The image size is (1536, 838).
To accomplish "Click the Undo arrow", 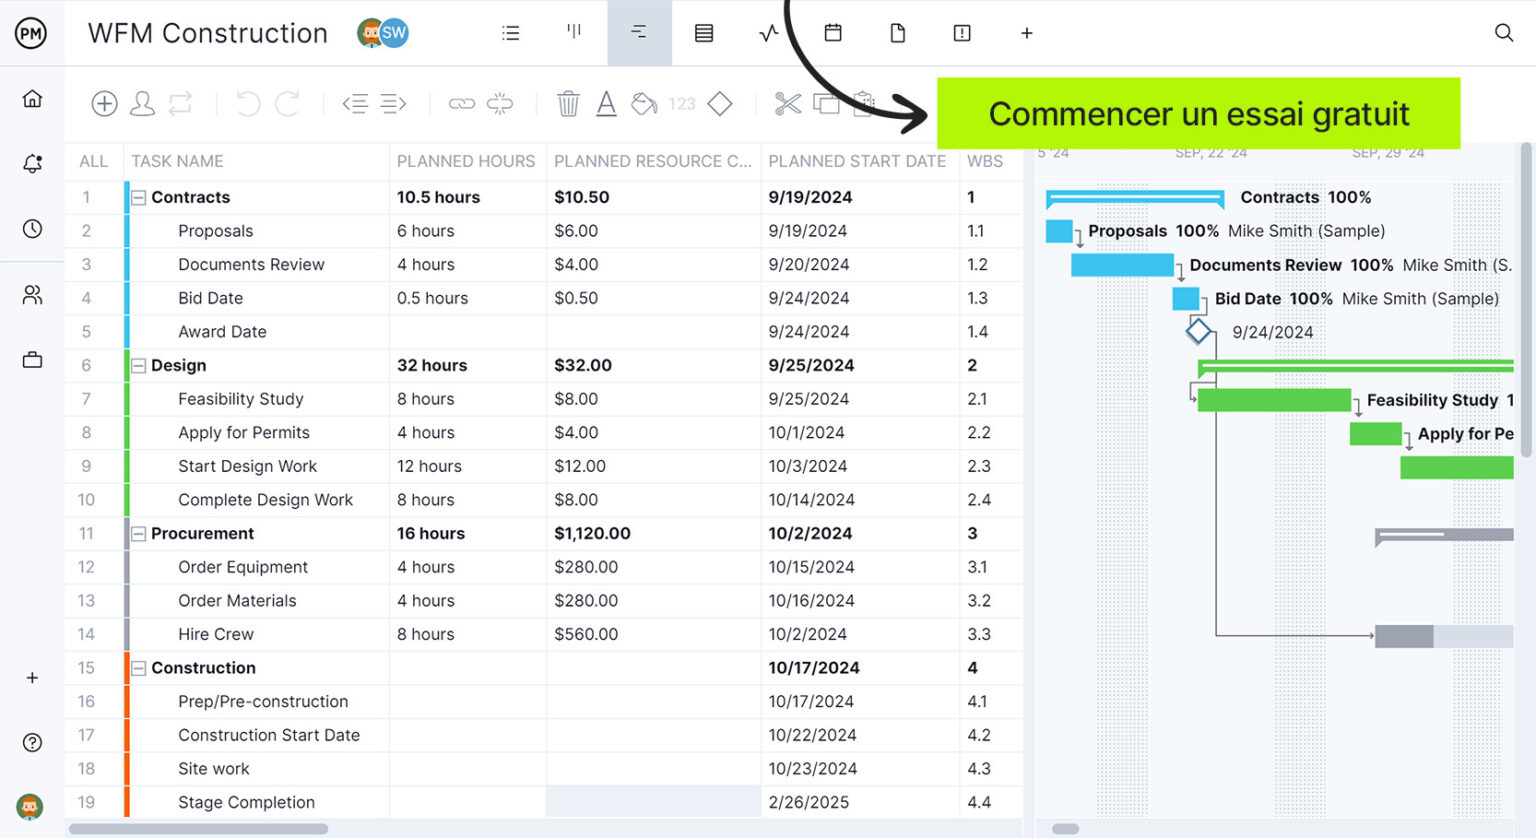I will coord(248,103).
